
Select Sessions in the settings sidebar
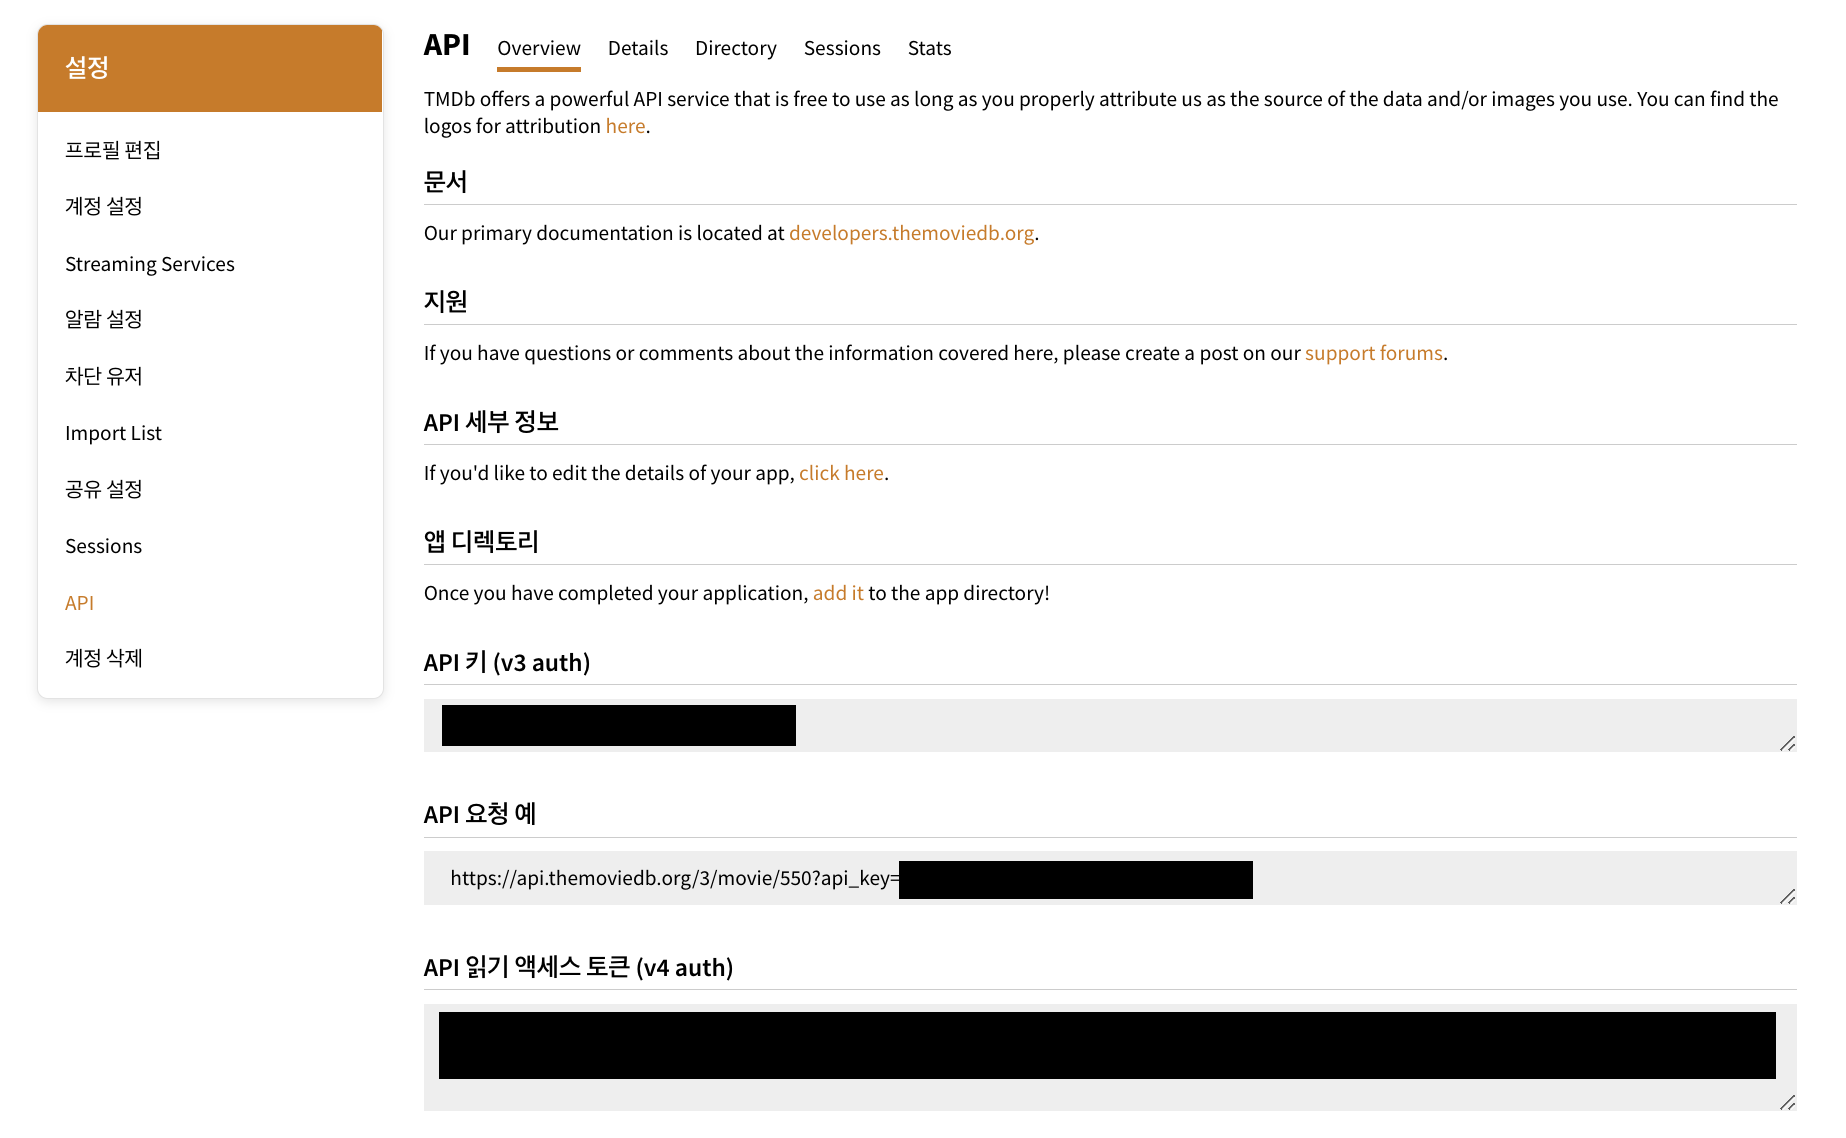[x=103, y=546]
